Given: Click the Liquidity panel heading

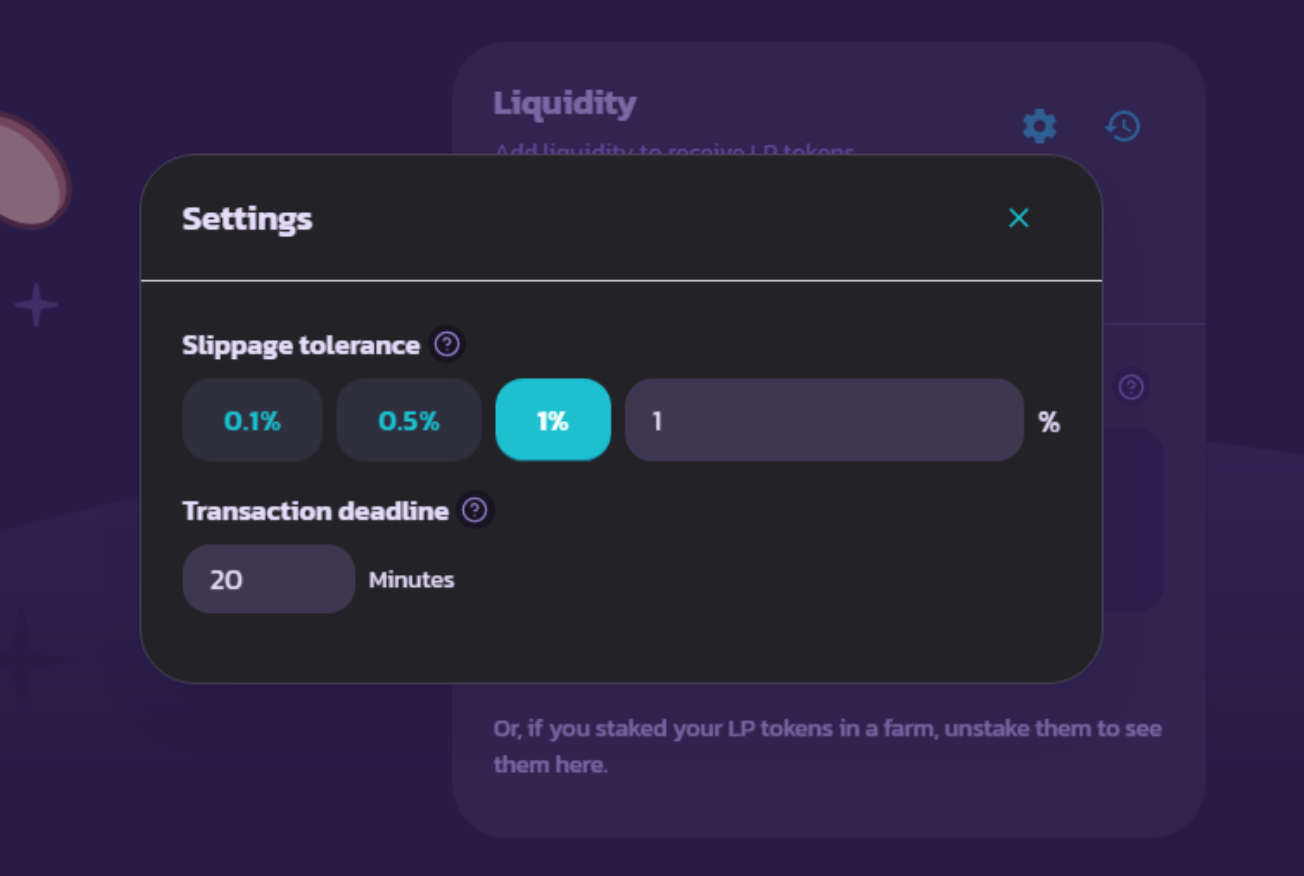Looking at the screenshot, I should (565, 104).
